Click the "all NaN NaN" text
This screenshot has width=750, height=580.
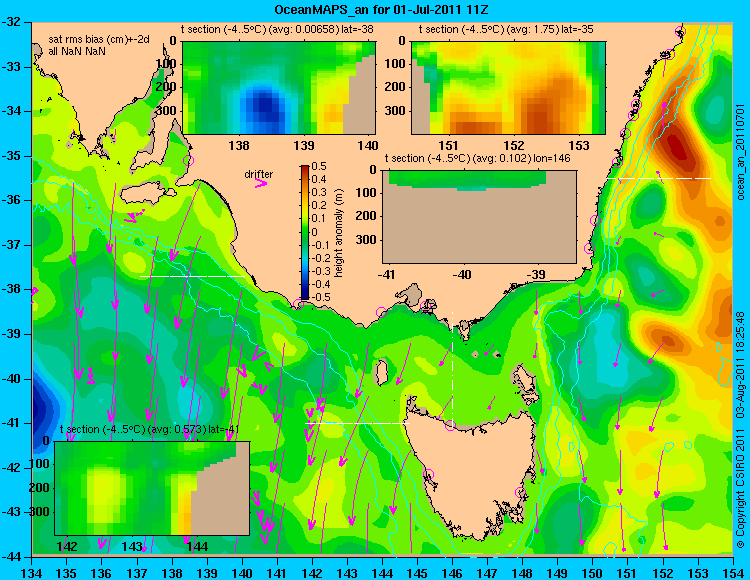pyautogui.click(x=77, y=51)
